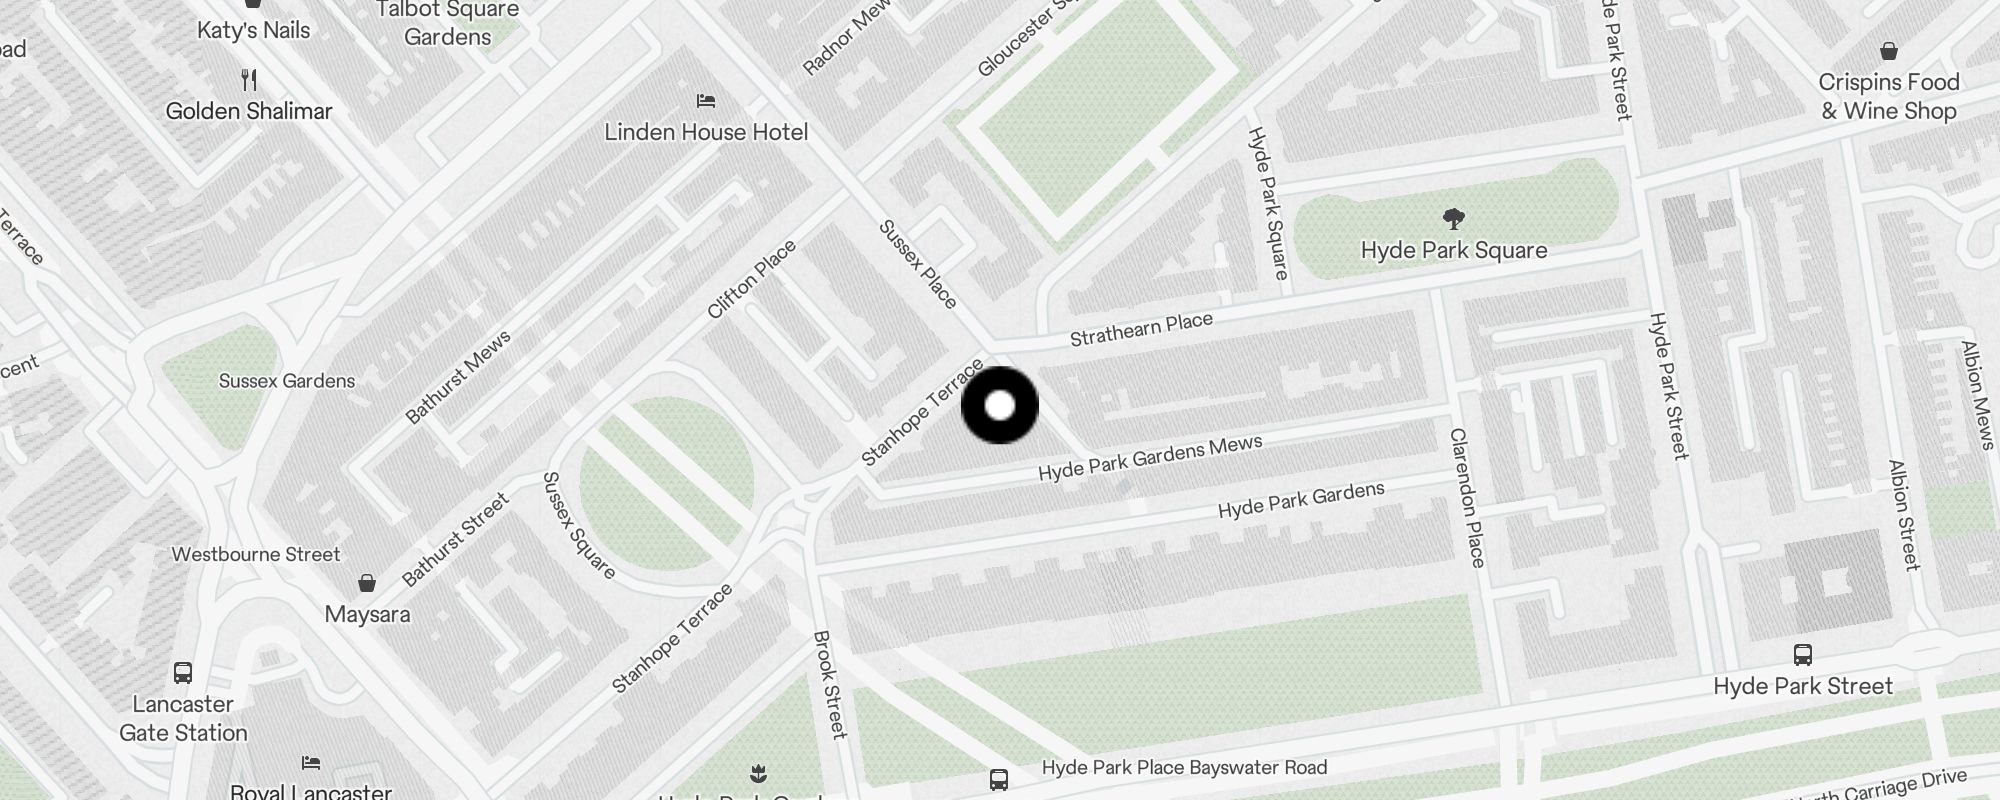Image resolution: width=2000 pixels, height=800 pixels.
Task: Click the black location pin marker
Action: pyautogui.click(x=1000, y=405)
